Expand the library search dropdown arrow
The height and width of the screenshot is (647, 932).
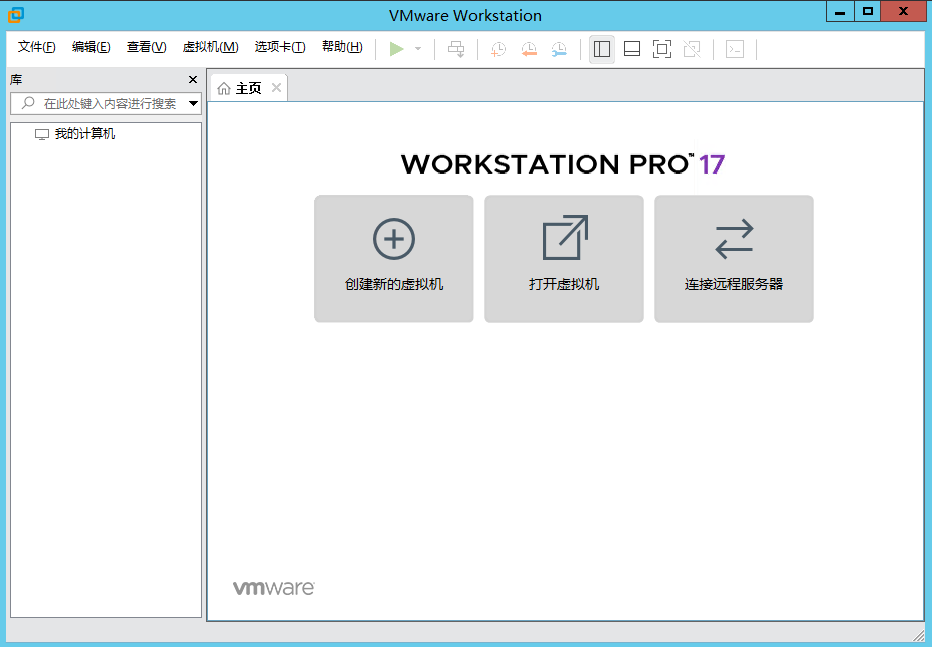193,103
